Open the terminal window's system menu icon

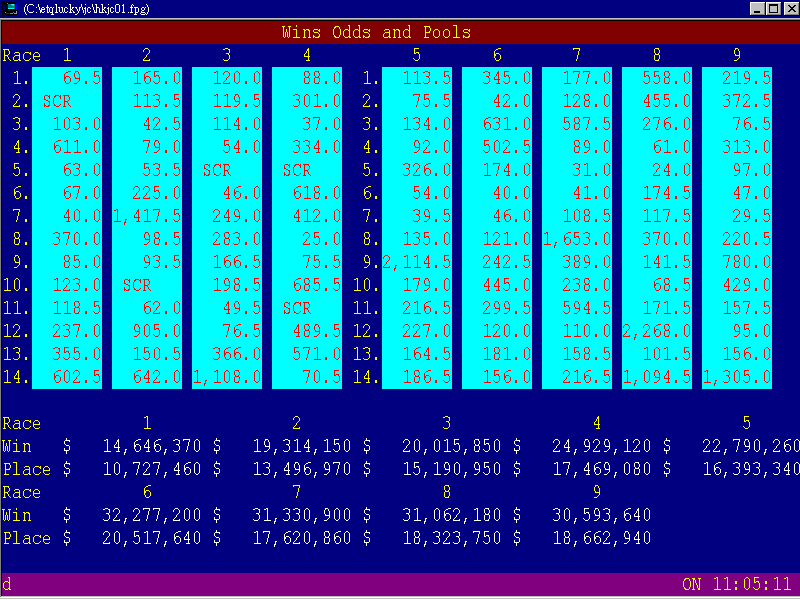[x=10, y=8]
